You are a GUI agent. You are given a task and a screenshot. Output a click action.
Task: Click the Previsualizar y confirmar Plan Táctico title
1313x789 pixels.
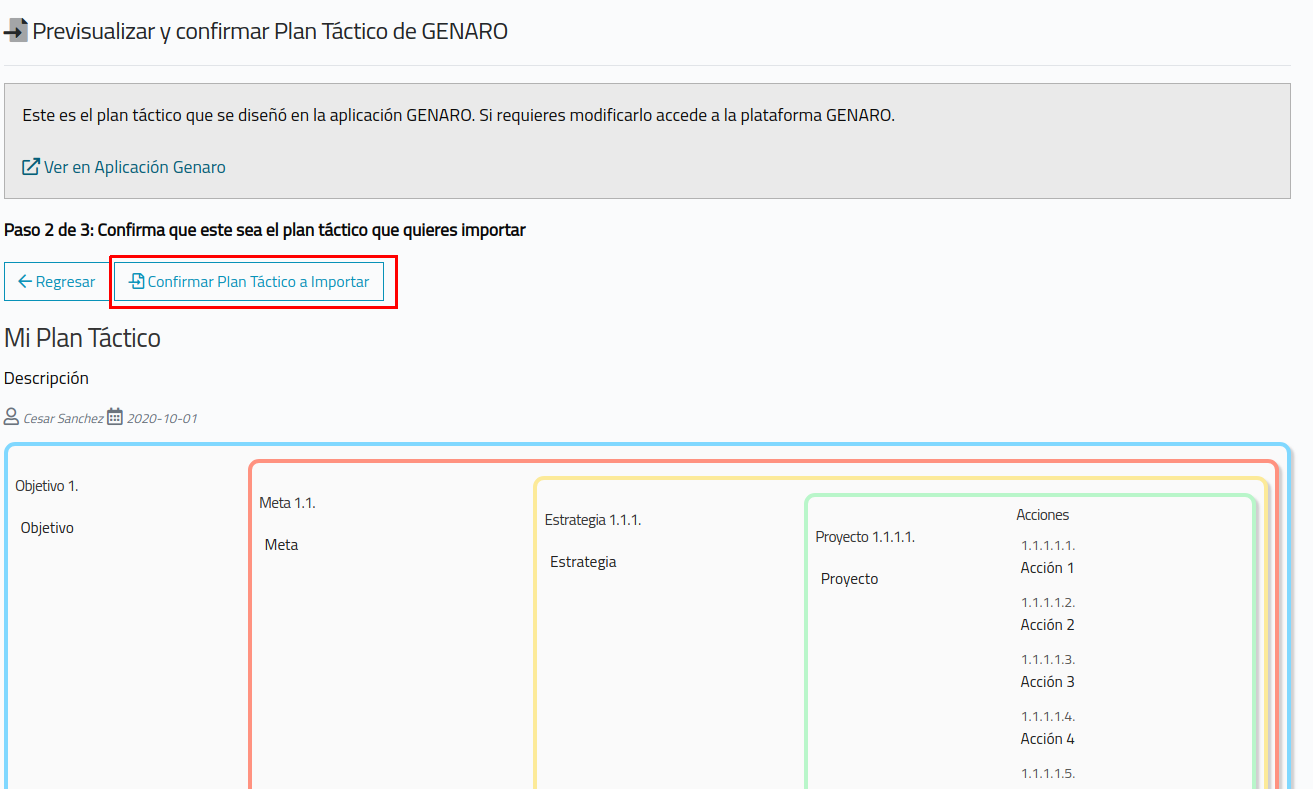(x=270, y=32)
